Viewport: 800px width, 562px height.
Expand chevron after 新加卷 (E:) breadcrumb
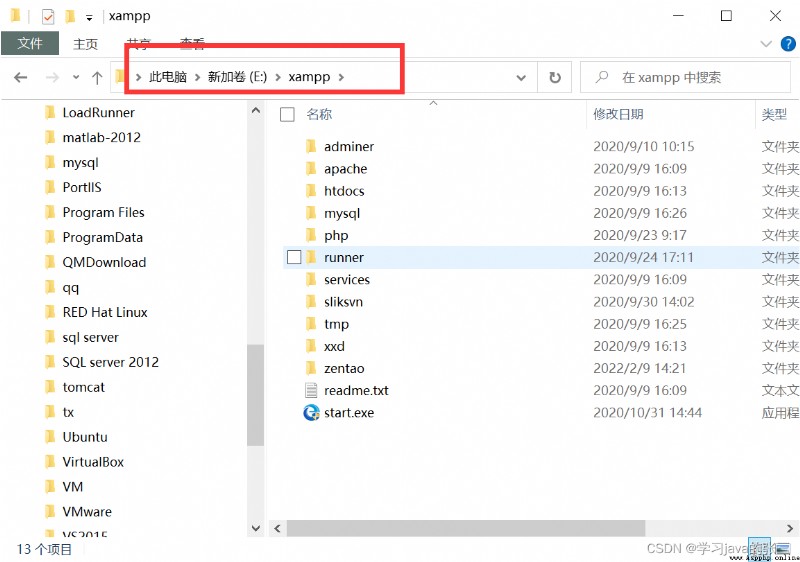coord(278,78)
